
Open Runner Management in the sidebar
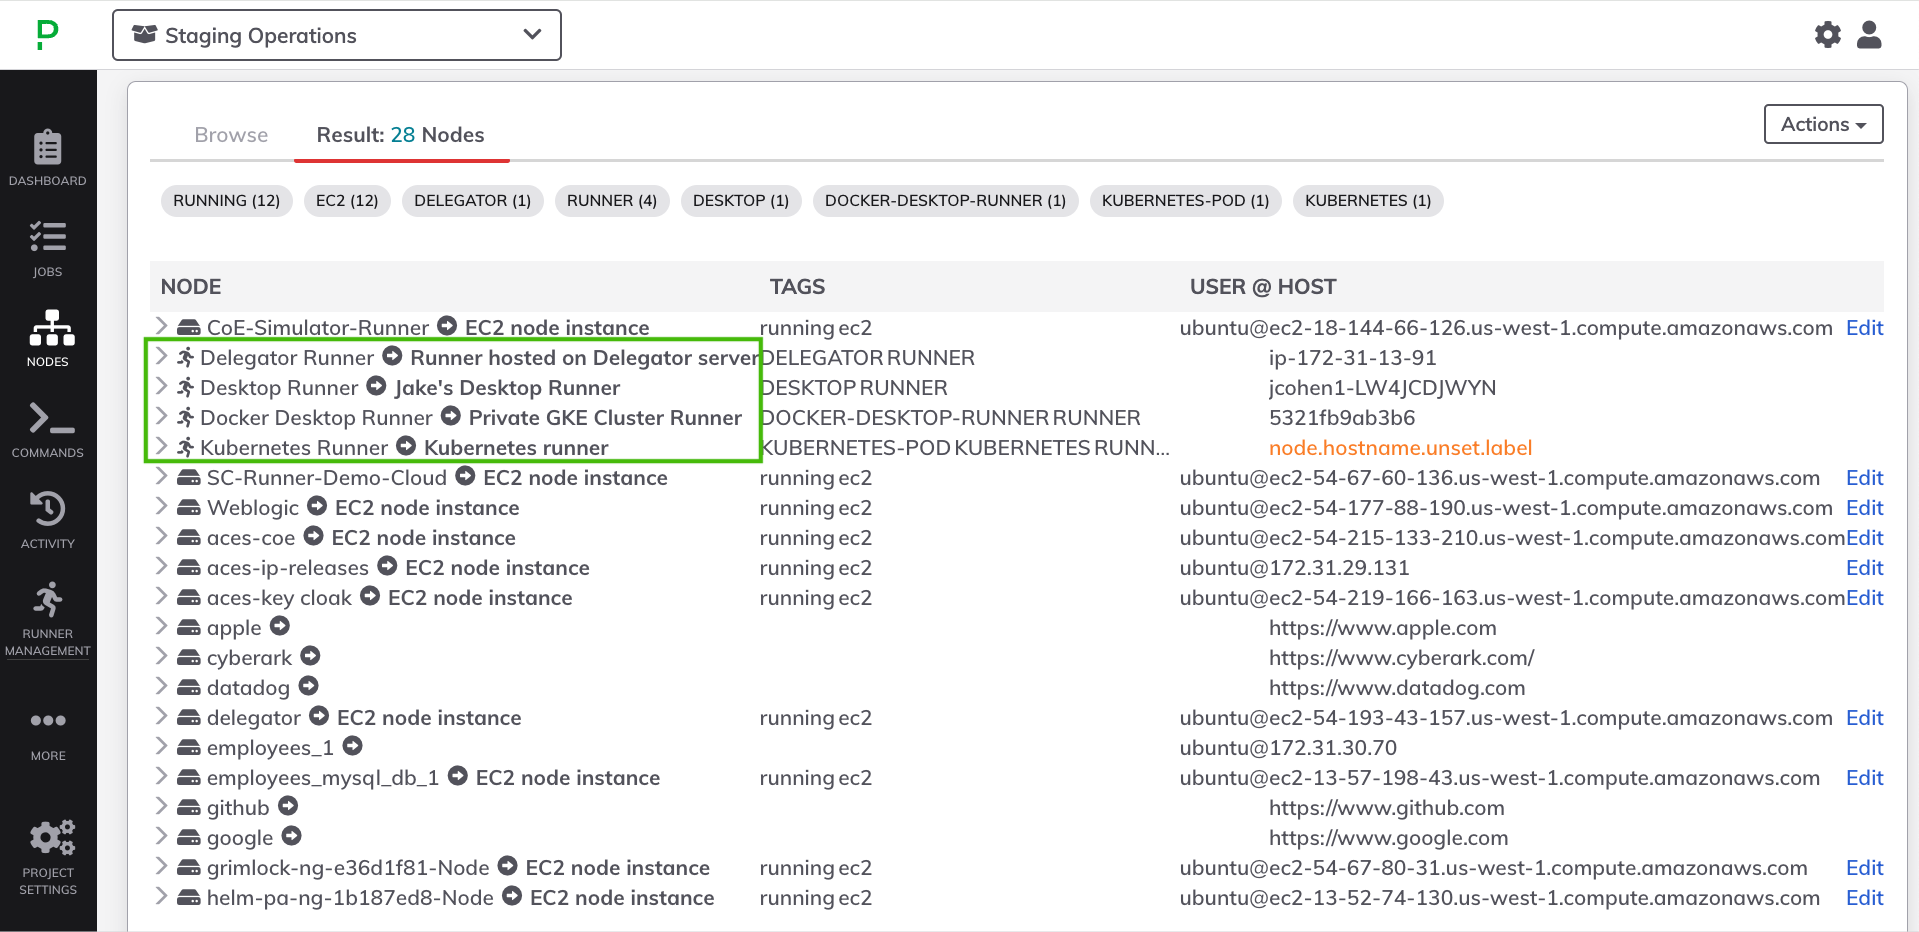pyautogui.click(x=48, y=620)
